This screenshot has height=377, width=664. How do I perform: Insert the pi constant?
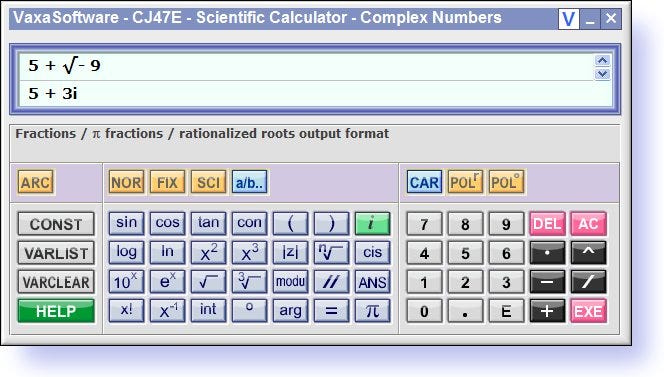click(x=372, y=311)
